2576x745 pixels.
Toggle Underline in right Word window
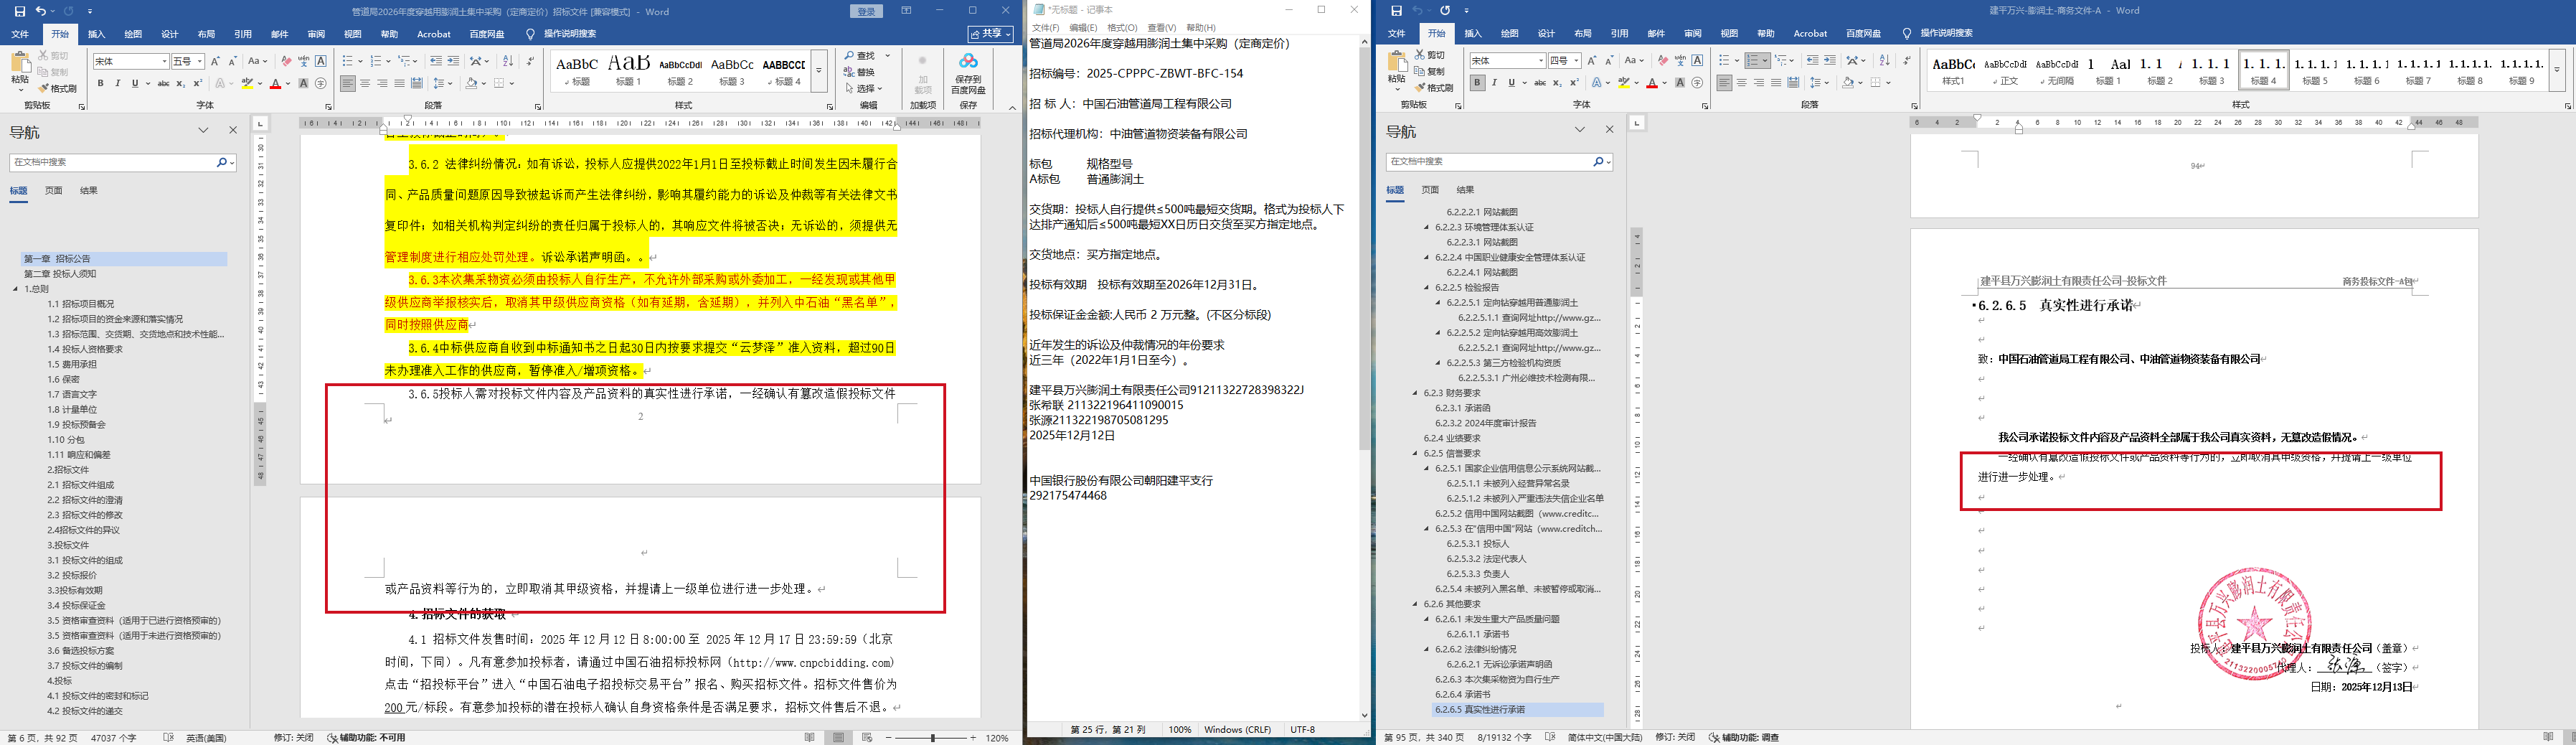pos(1512,83)
